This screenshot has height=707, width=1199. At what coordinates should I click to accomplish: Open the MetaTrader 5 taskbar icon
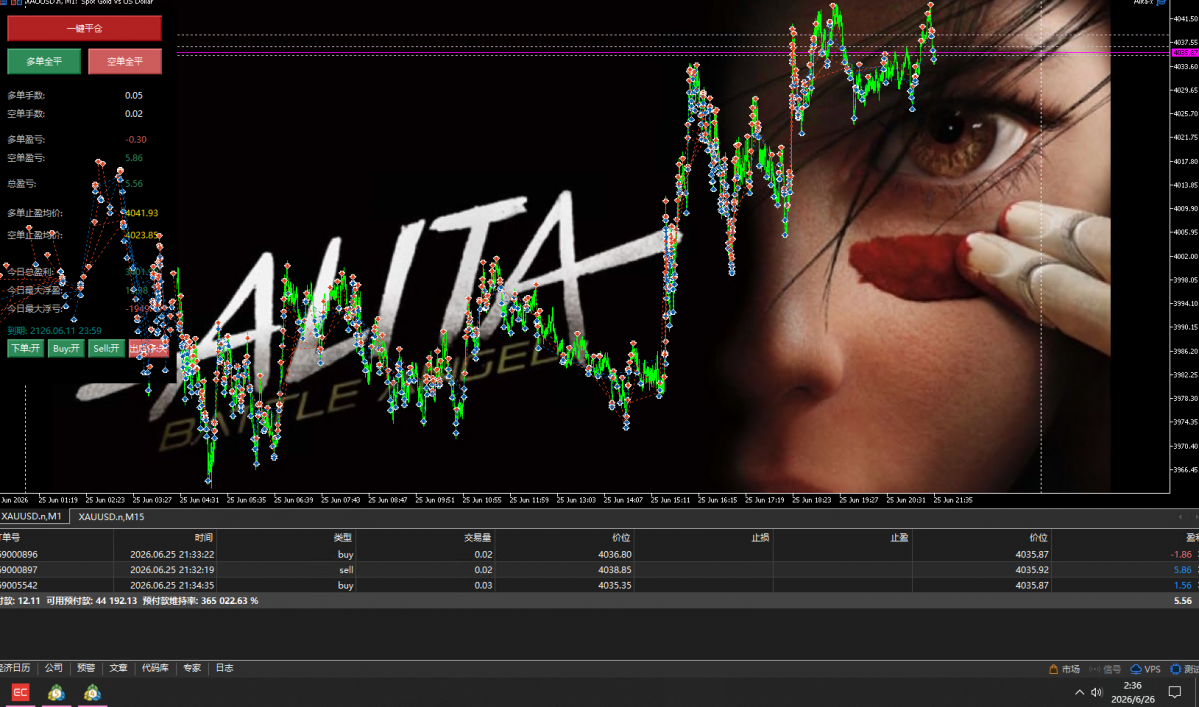[56, 692]
